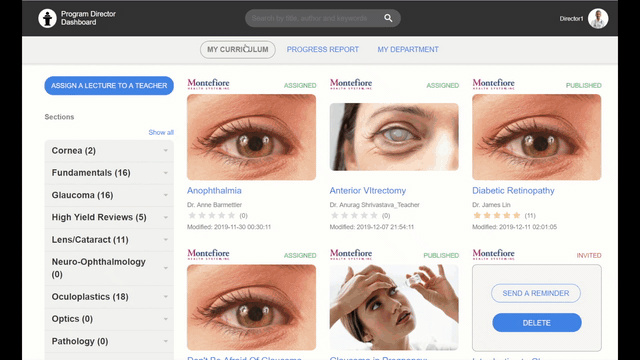Select the MY CURRICULUM tab
Viewport: 640px width, 360px height.
[238, 49]
